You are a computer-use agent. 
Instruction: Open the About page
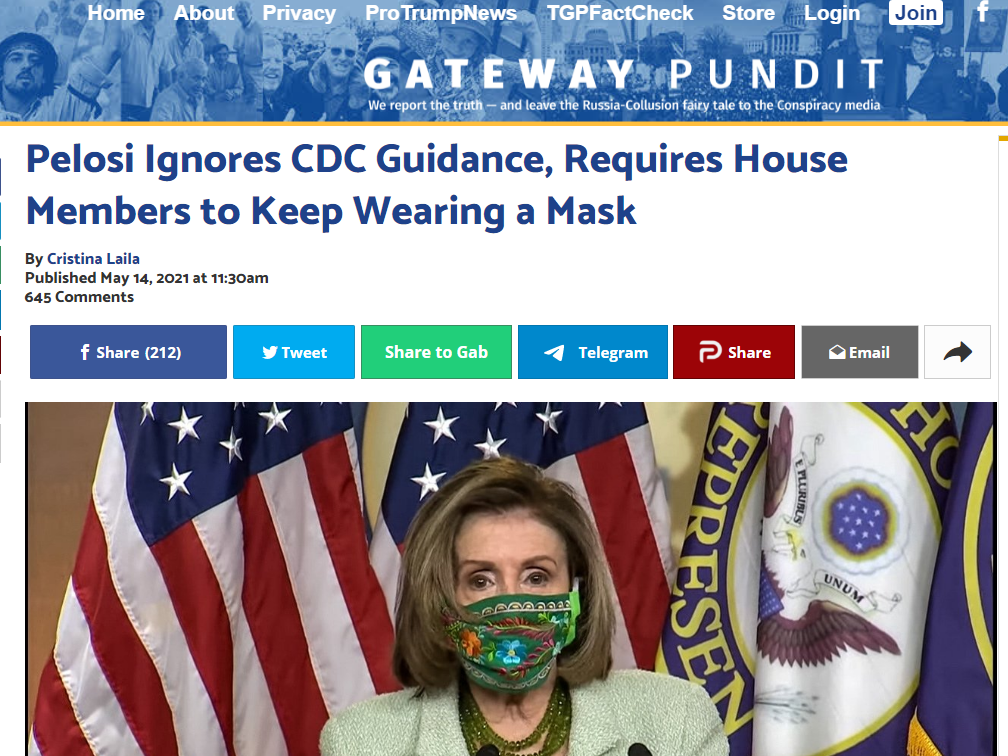tap(204, 13)
